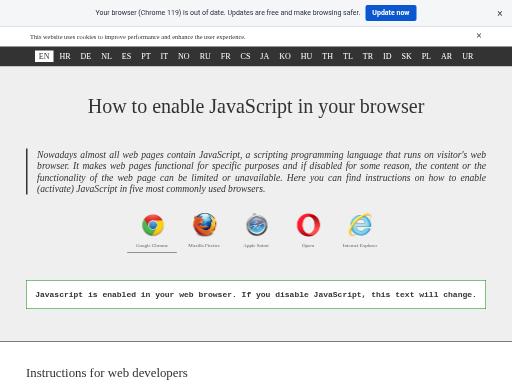Click the 'How to enable JavaScript' heading

(256, 107)
